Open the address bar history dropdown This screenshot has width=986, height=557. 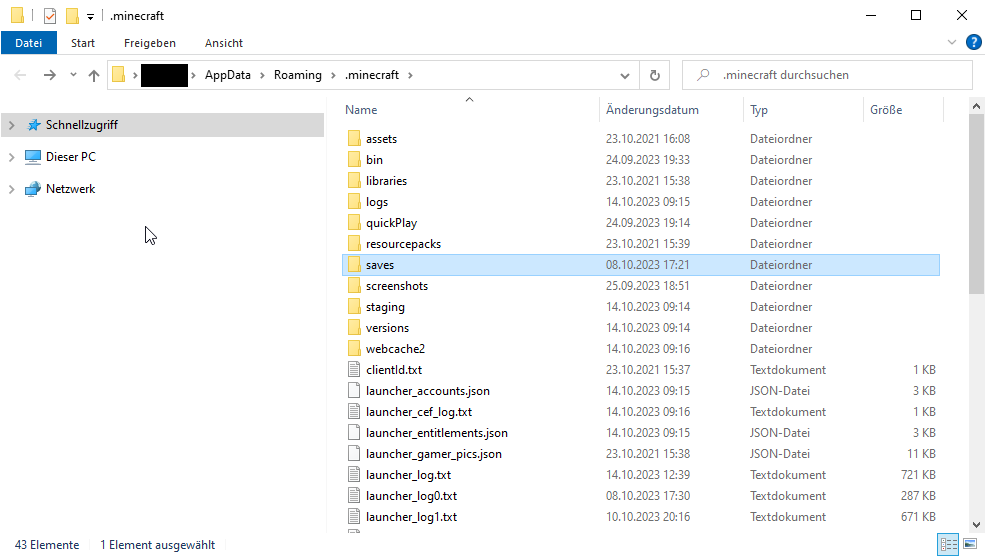pos(624,75)
